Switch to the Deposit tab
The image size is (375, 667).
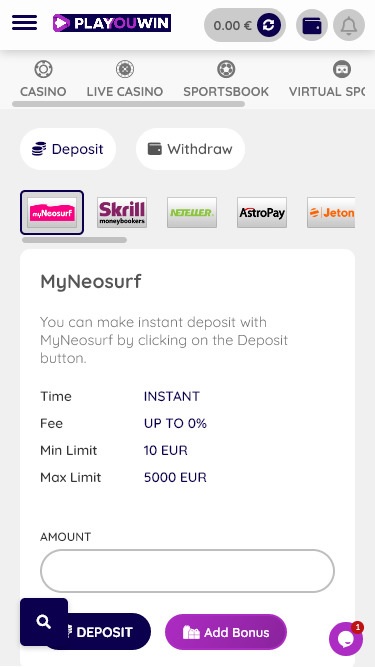68,149
